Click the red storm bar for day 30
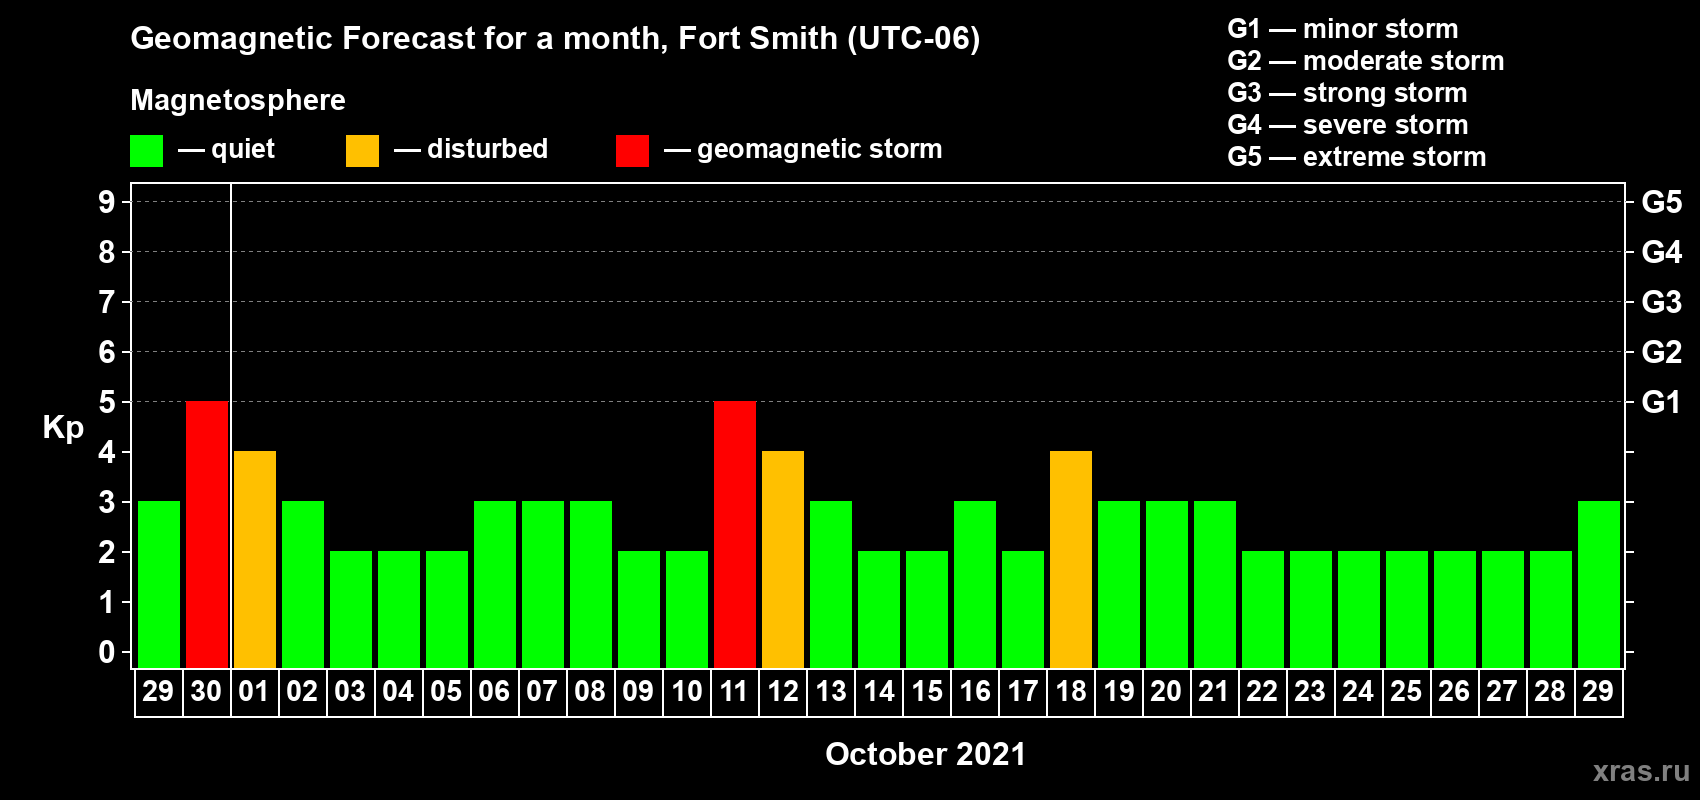Screen dimensions: 1700x800 click(x=207, y=535)
